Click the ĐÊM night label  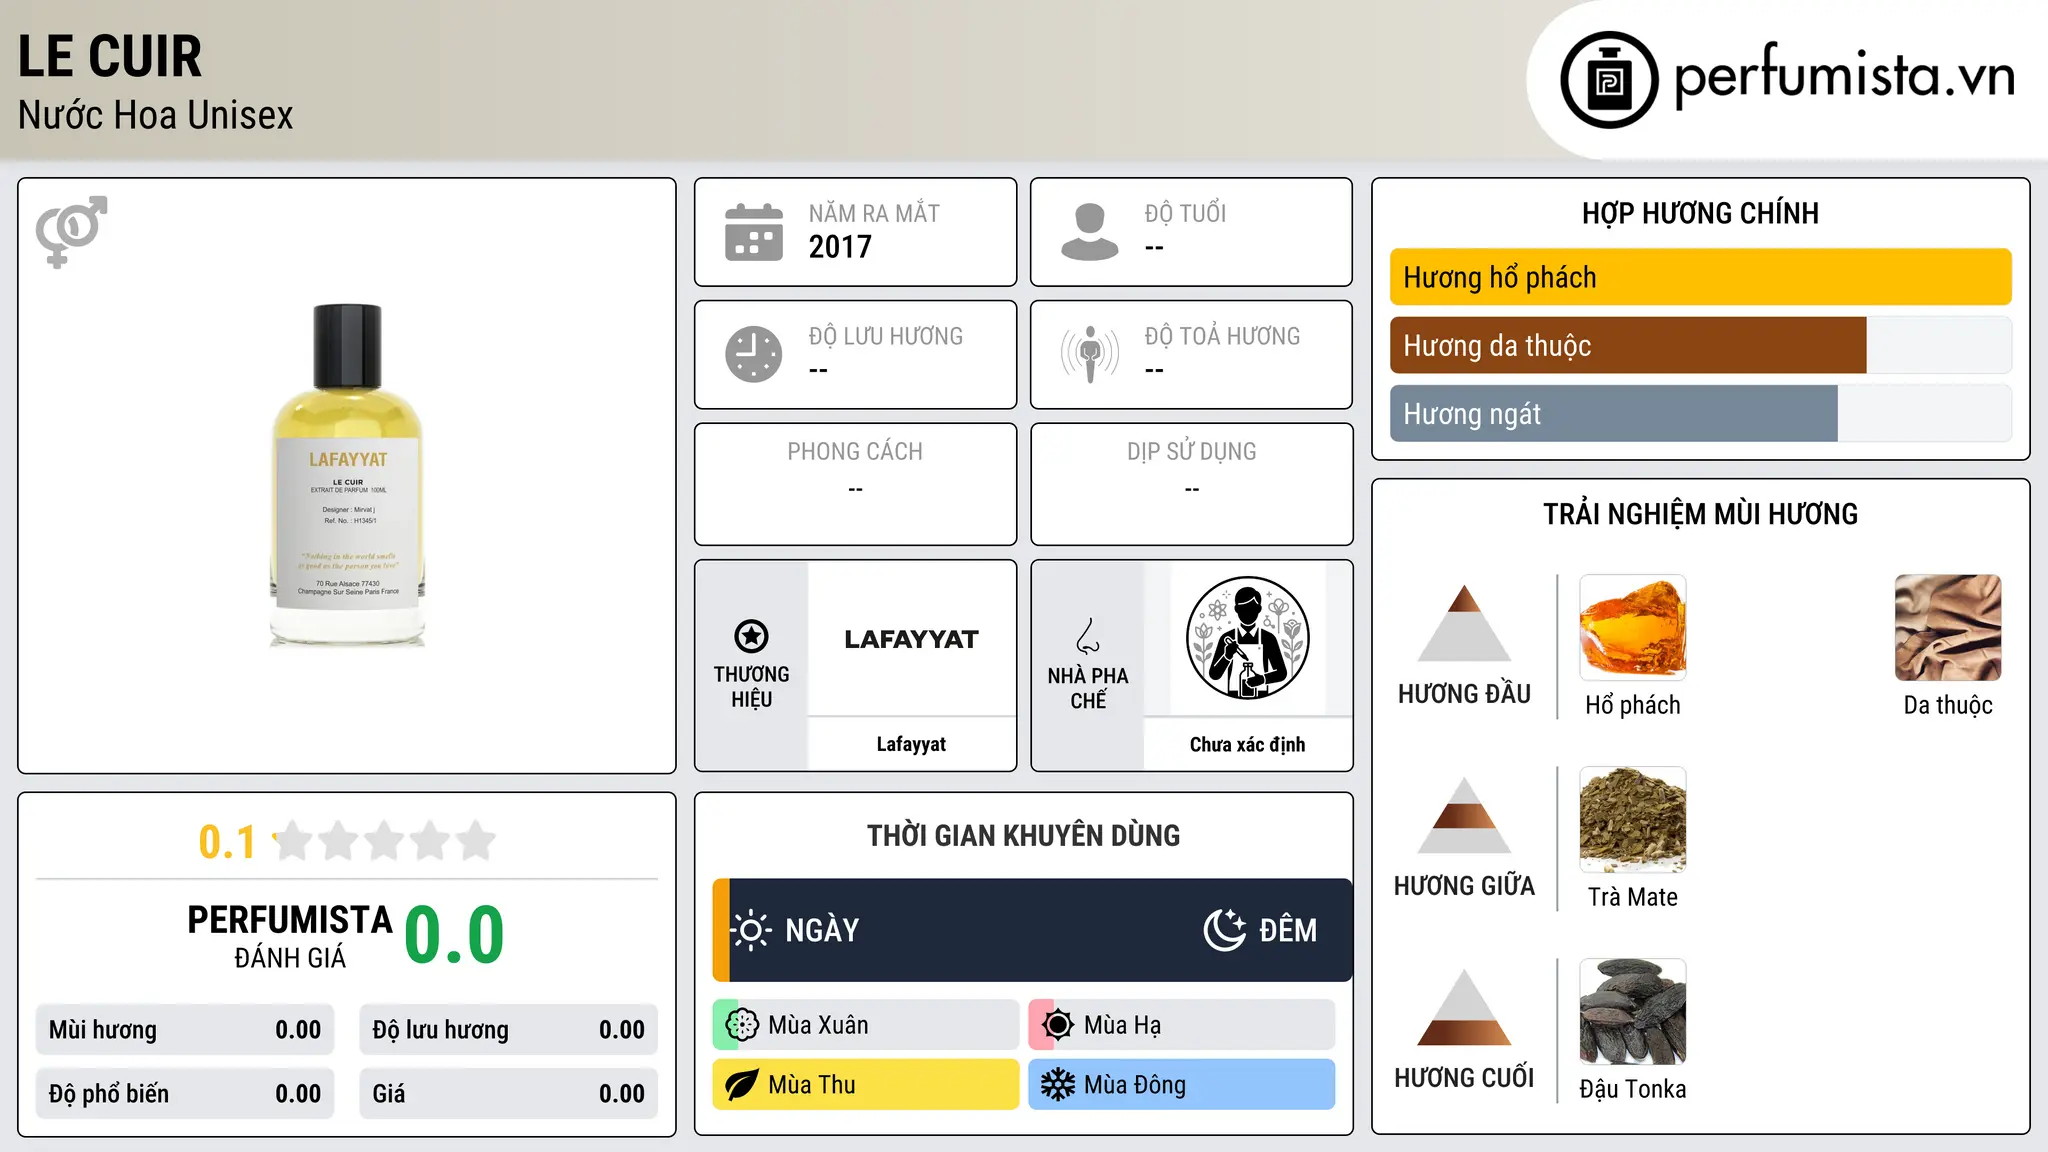pyautogui.click(x=1288, y=930)
